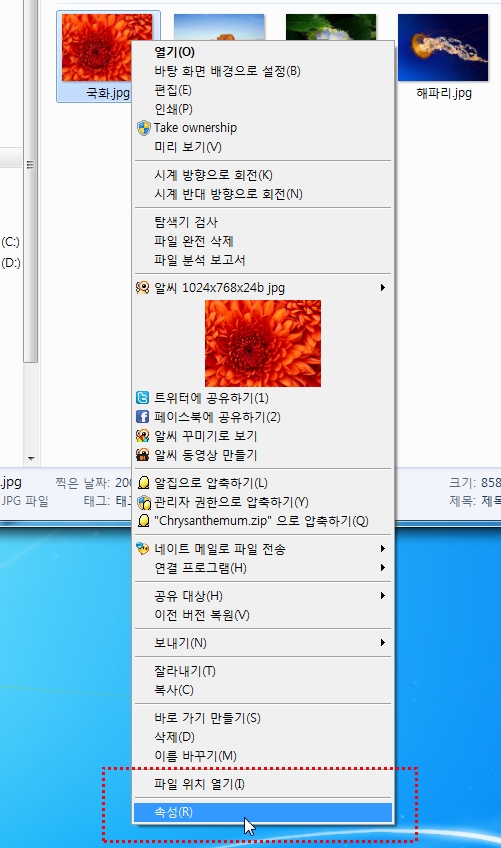Click the 알씨 1024x768x24b jpg icon
Viewport: 501px width, 848px height.
(142, 288)
